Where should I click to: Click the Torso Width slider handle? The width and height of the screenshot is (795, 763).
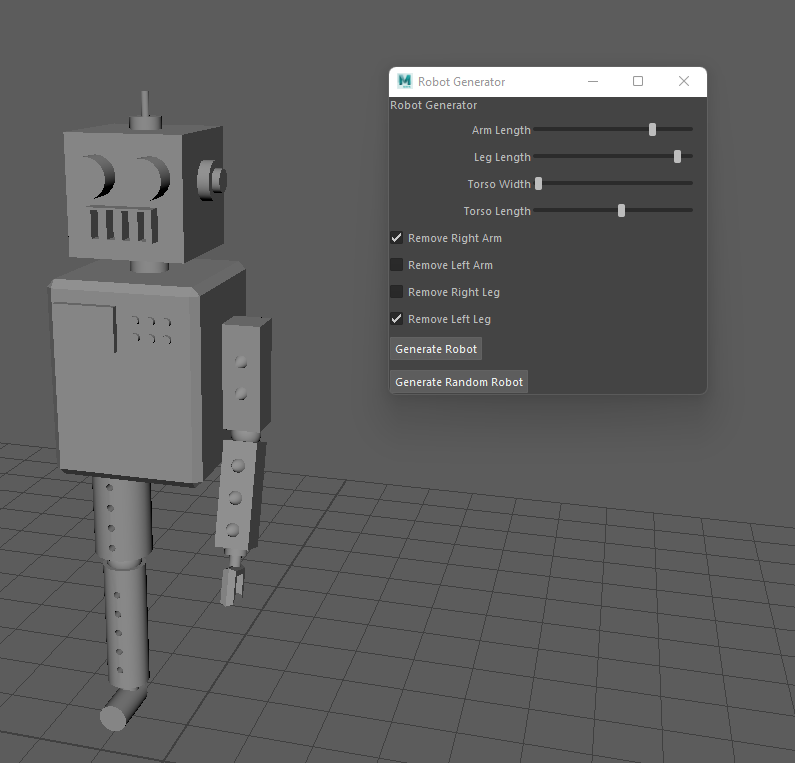click(538, 184)
